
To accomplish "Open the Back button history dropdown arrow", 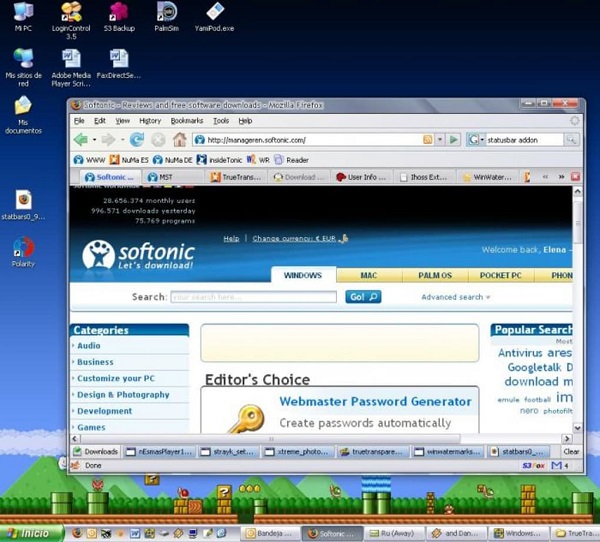I will tap(95, 140).
